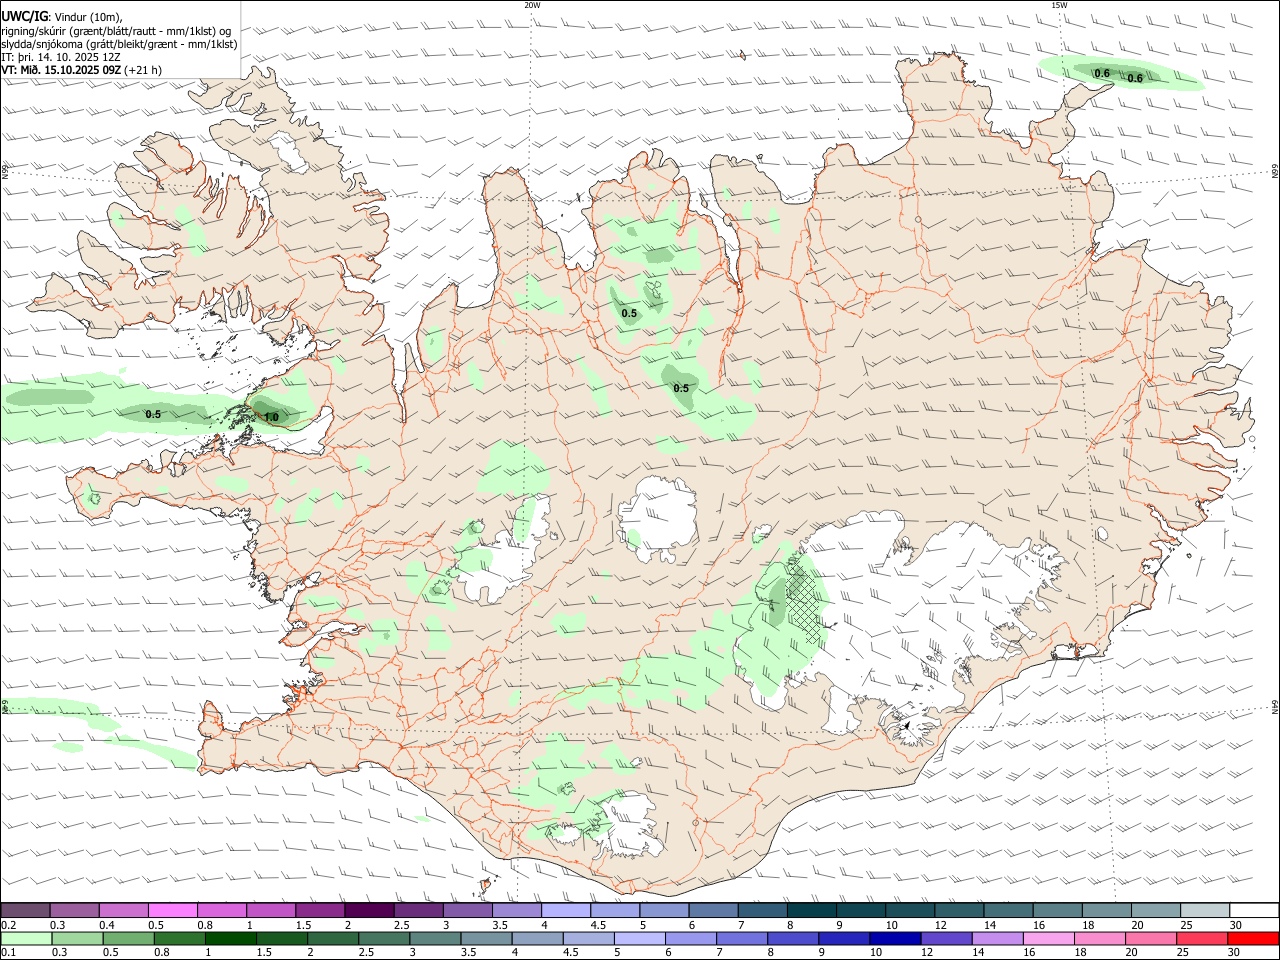Screen dimensions: 1280x960
Task: Click the 'slydda/snjókoma' legend description line
Action: pos(119,44)
